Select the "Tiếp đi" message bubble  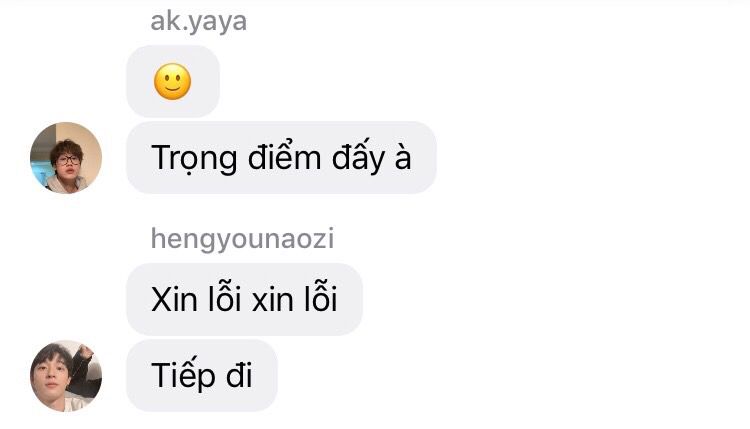coord(202,375)
